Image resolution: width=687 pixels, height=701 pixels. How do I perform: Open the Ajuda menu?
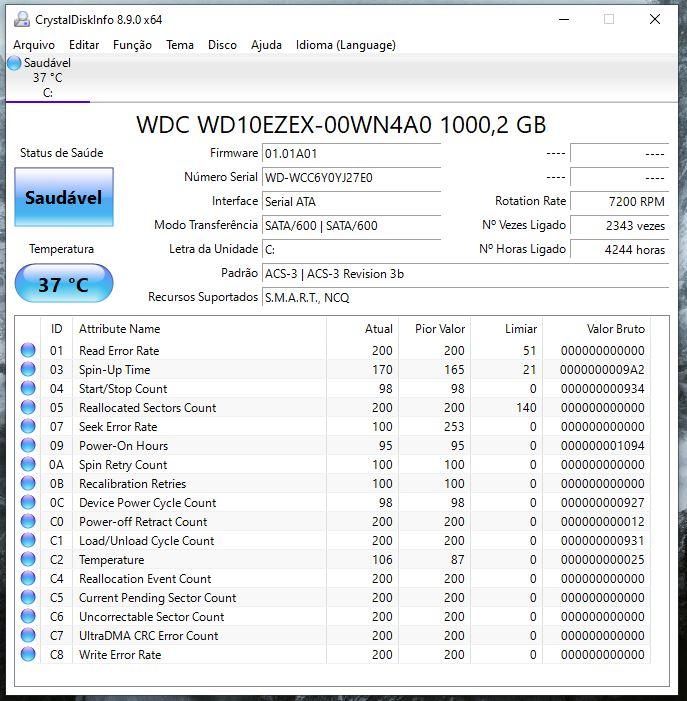tap(266, 45)
